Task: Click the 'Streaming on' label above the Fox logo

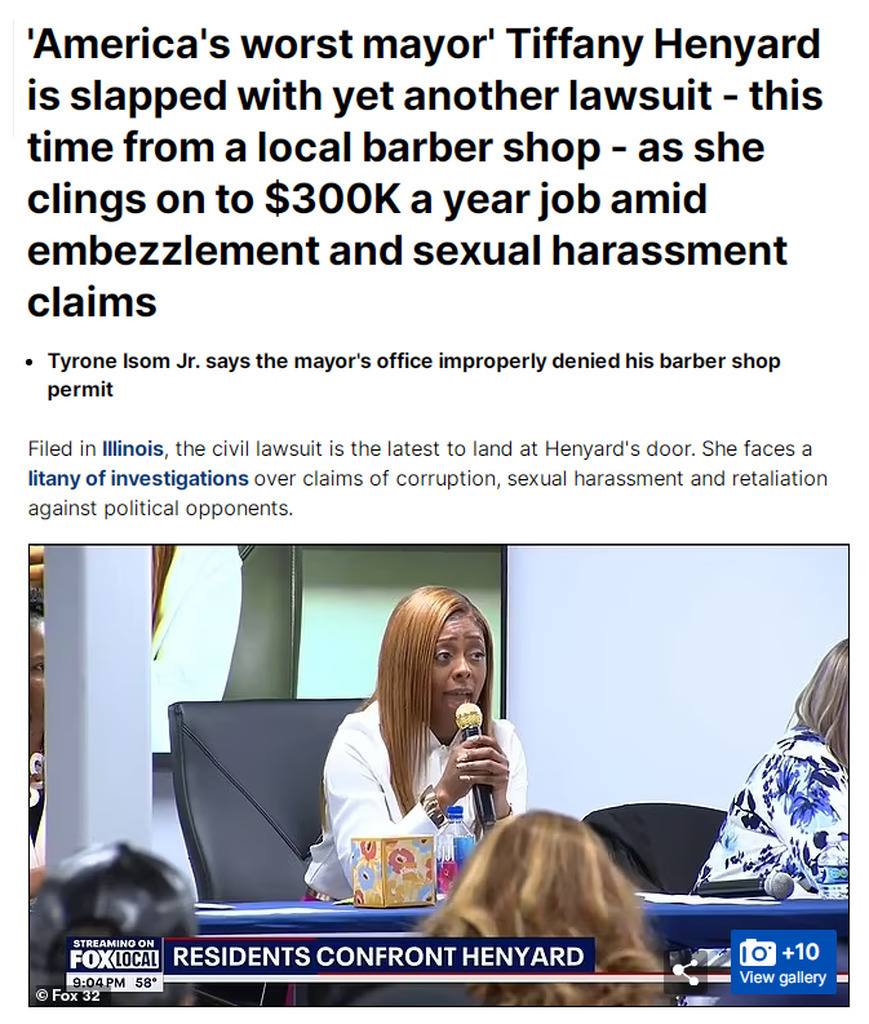Action: (114, 943)
